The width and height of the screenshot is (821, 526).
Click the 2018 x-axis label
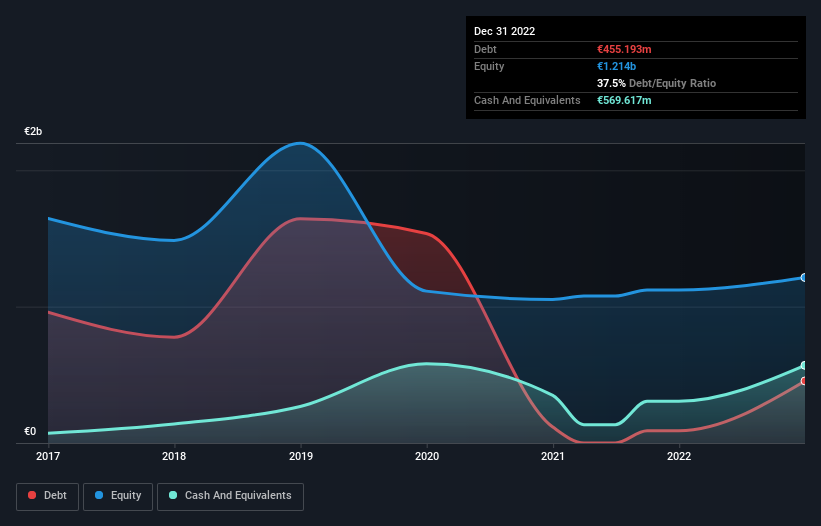pyautogui.click(x=174, y=456)
